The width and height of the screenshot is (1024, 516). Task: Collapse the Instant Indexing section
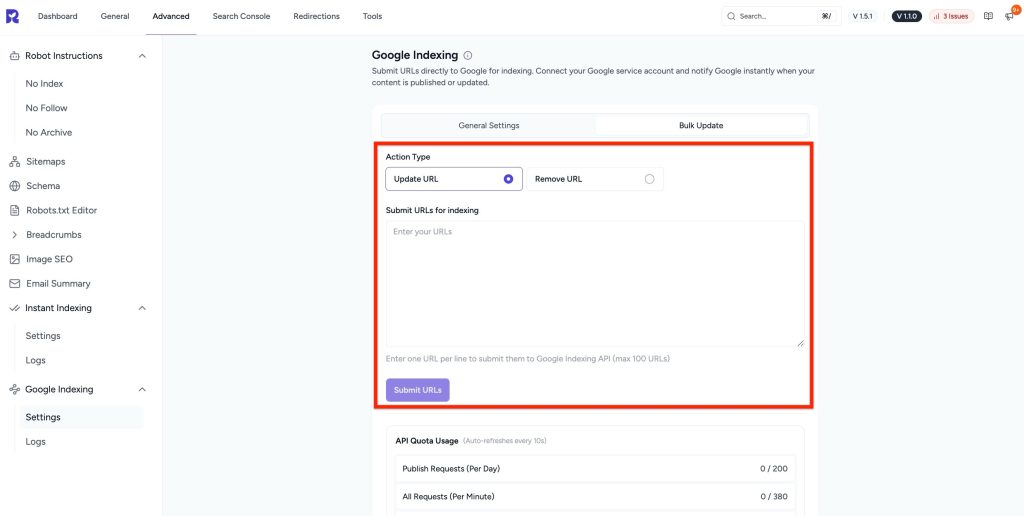[142, 308]
